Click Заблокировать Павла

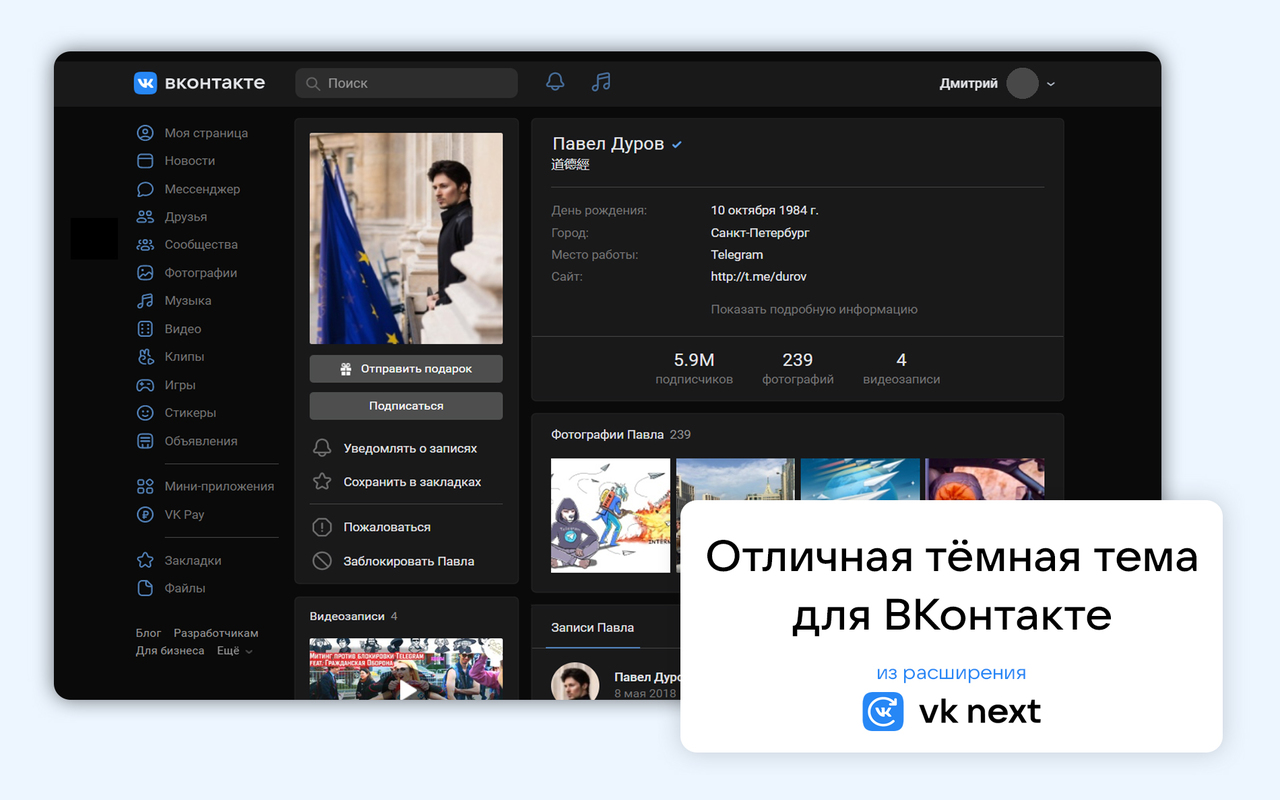point(409,561)
